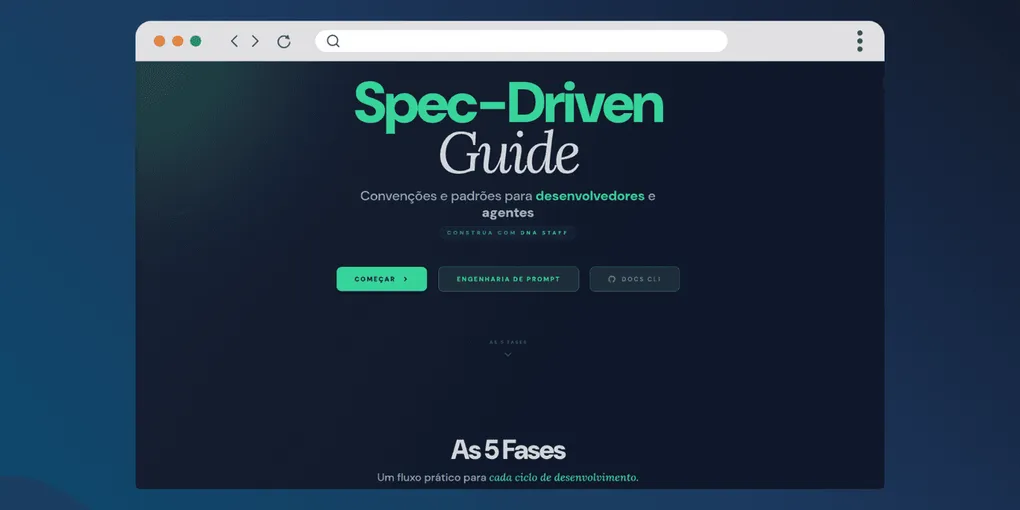The width and height of the screenshot is (1020, 510).
Task: Click the search magnifier icon in address bar
Action: pos(333,41)
